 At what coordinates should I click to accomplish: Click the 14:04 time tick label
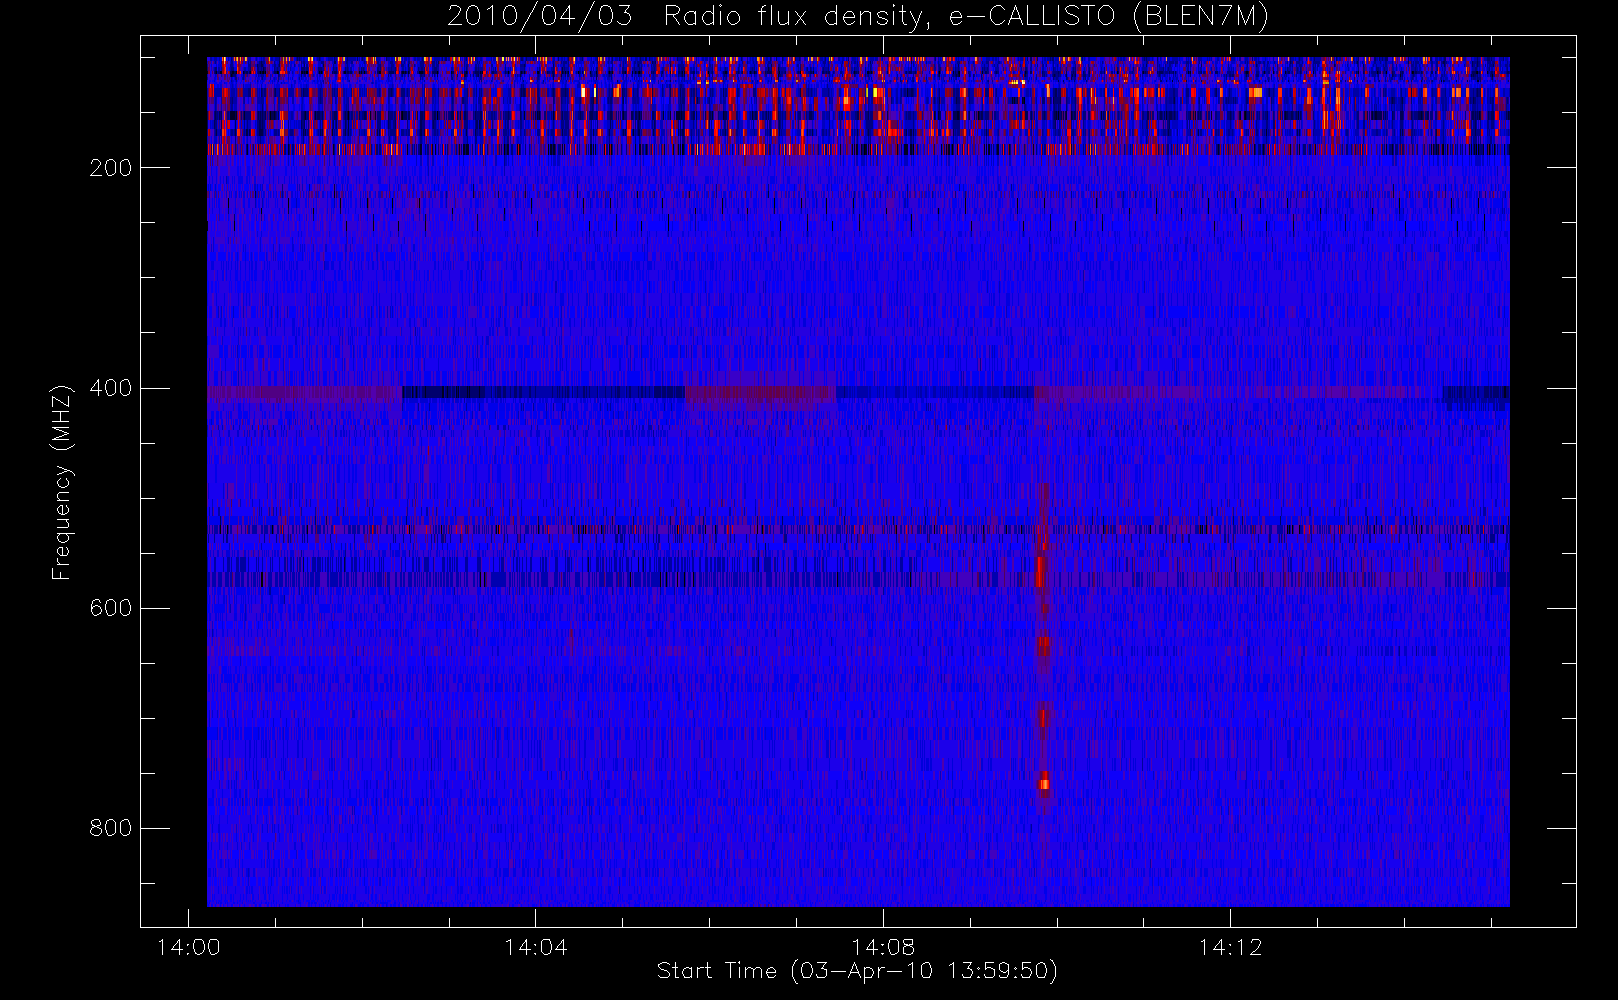(535, 946)
